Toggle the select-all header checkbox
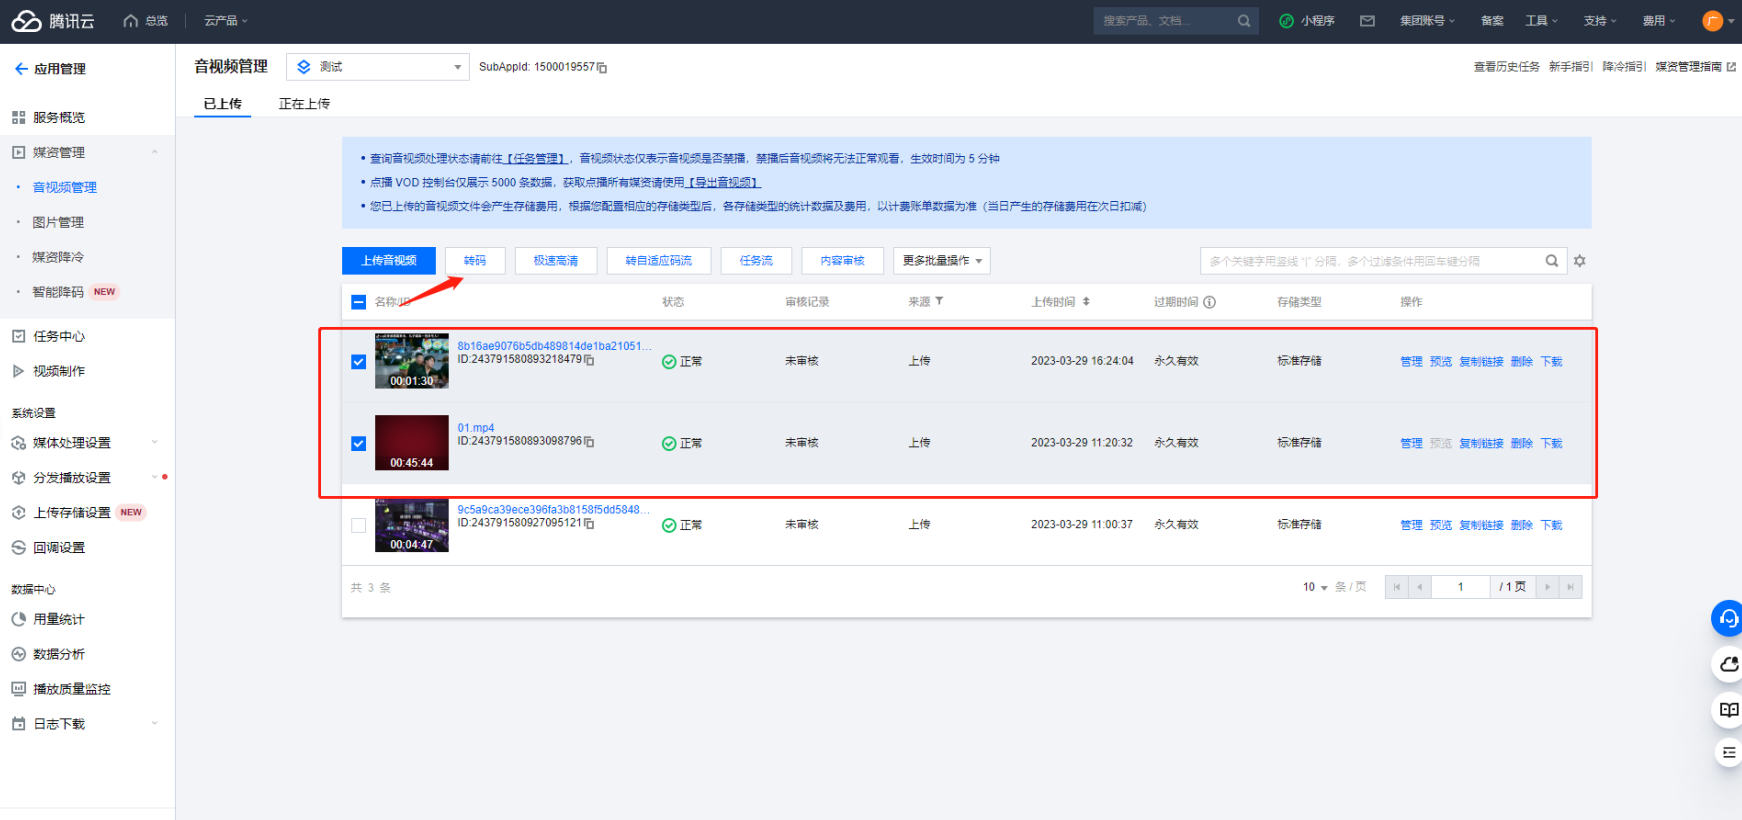 coord(358,302)
